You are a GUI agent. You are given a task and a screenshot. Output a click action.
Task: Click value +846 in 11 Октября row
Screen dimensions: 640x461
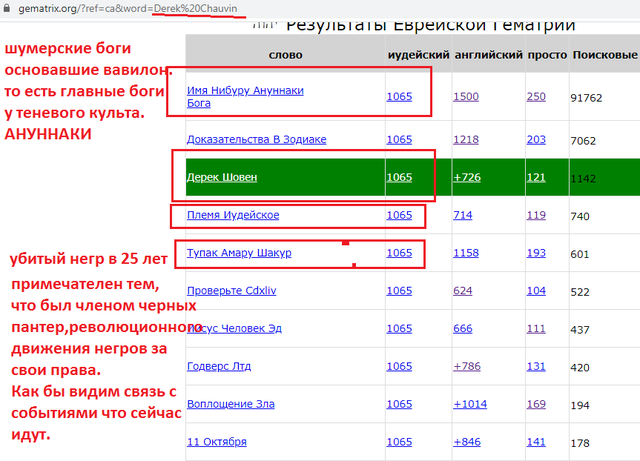[x=467, y=442]
